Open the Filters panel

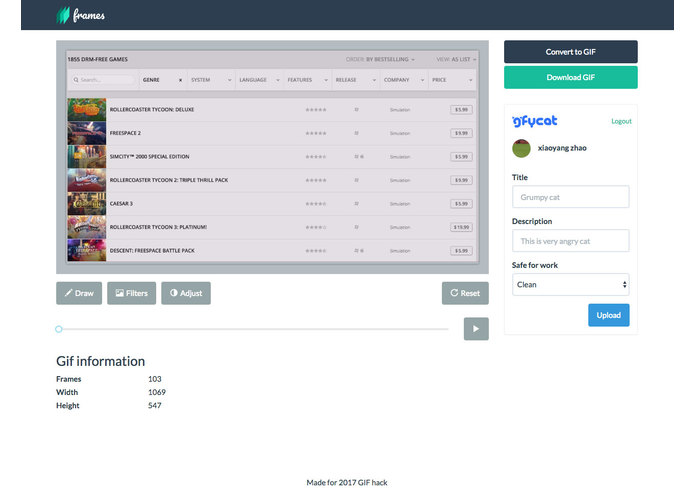pos(132,293)
